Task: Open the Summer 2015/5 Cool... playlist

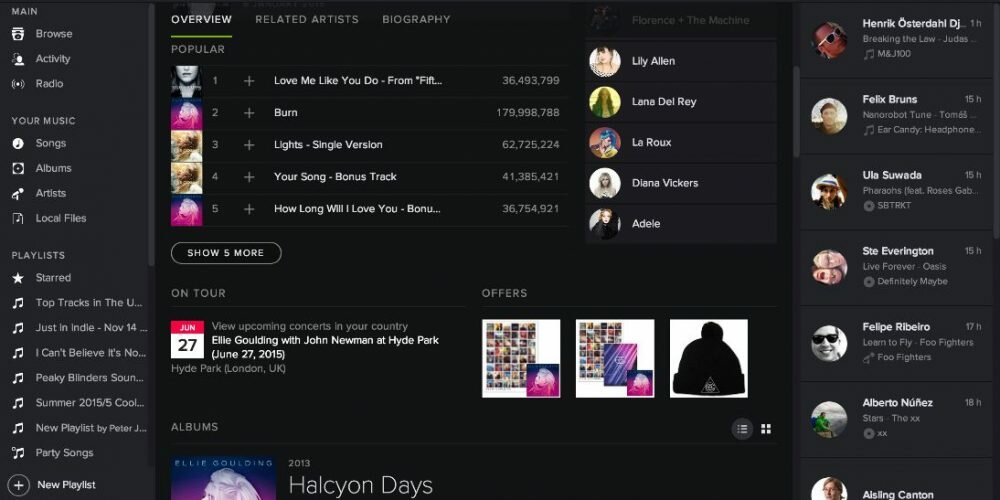Action: tap(90, 402)
